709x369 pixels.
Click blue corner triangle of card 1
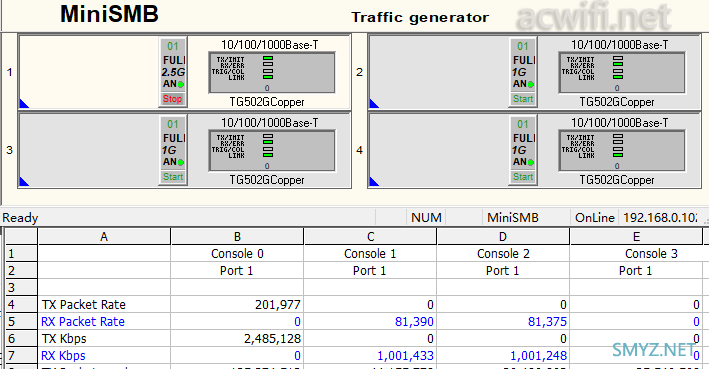pos(24,104)
